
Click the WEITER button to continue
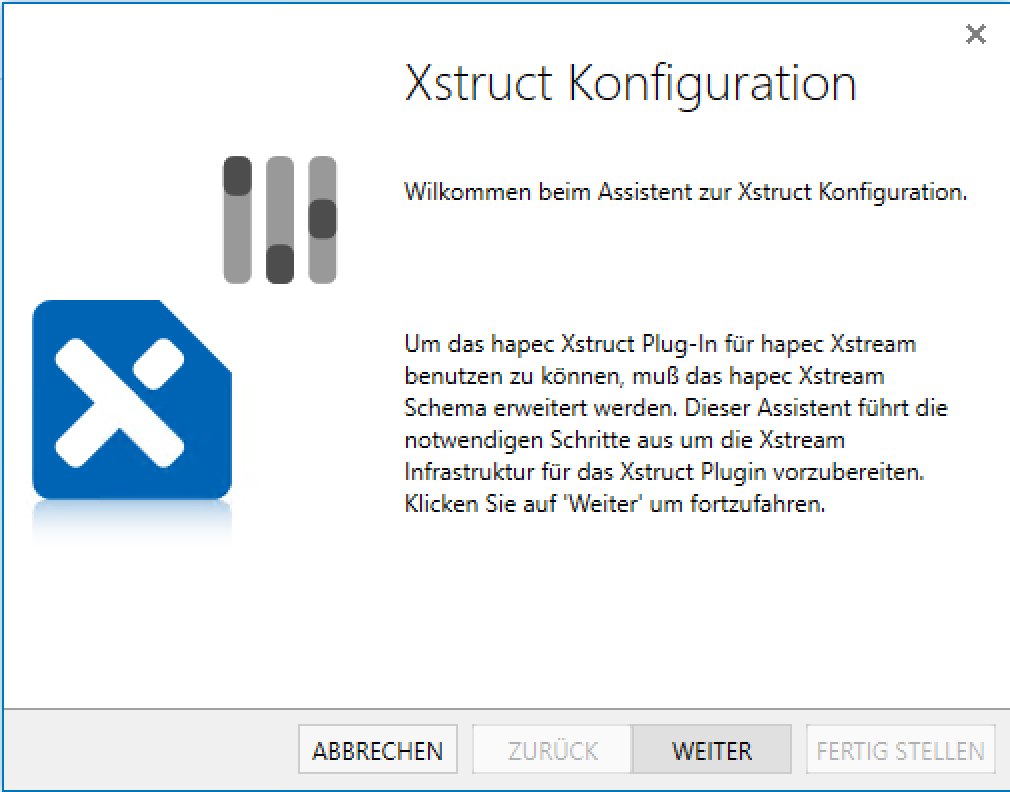(x=711, y=750)
